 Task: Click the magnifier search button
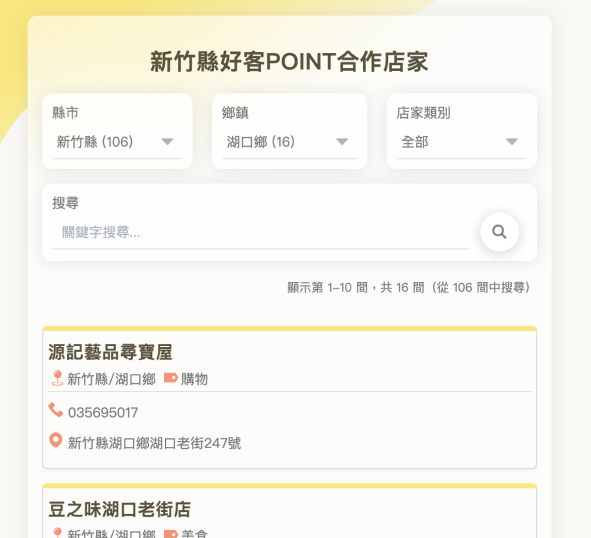(499, 232)
